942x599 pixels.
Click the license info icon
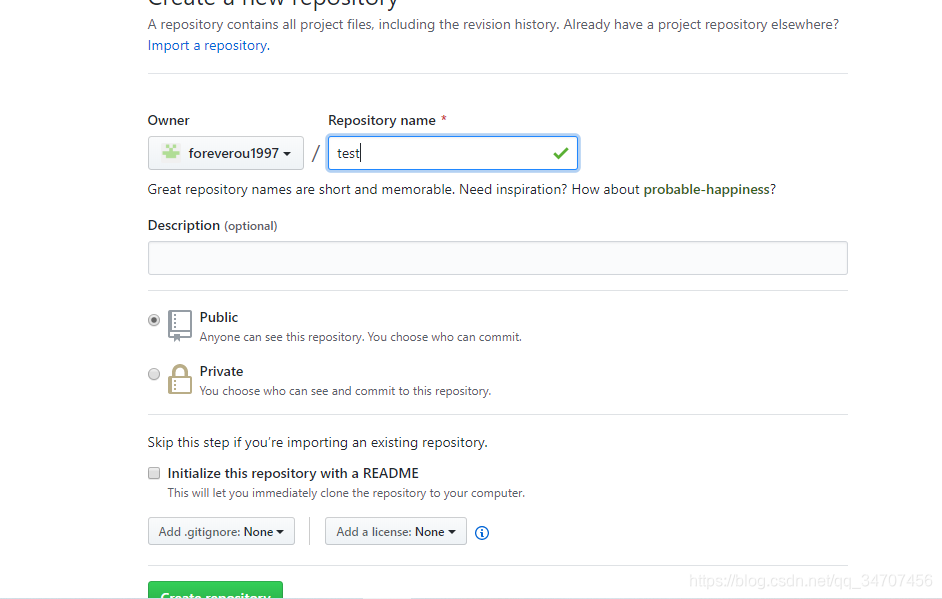point(482,533)
